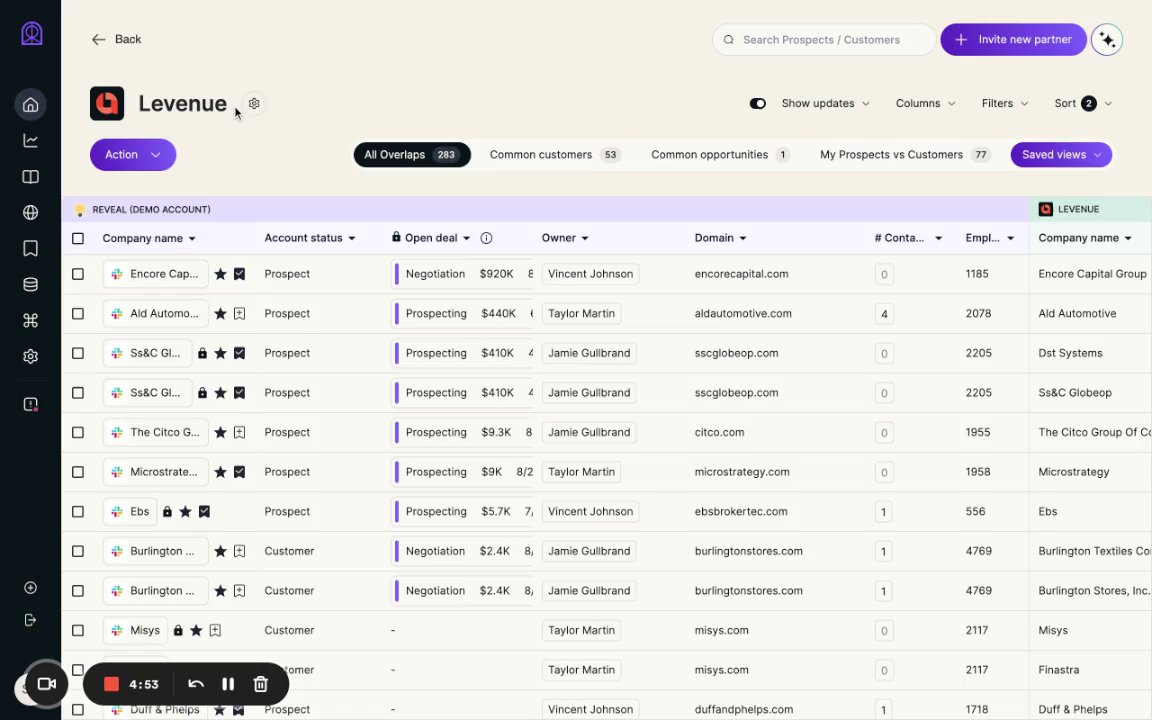Click the lock icon on Ebs row
Viewport: 1152px width, 720px height.
(x=168, y=511)
